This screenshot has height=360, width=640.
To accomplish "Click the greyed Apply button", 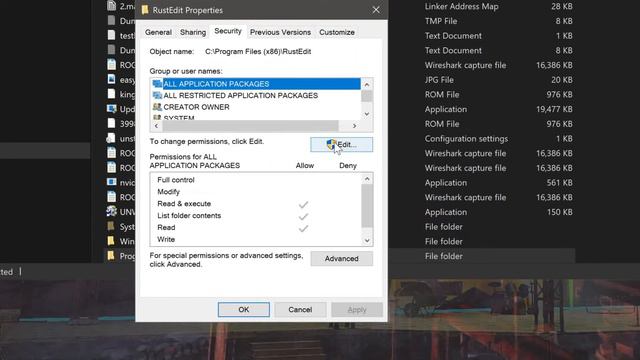I will (x=357, y=309).
